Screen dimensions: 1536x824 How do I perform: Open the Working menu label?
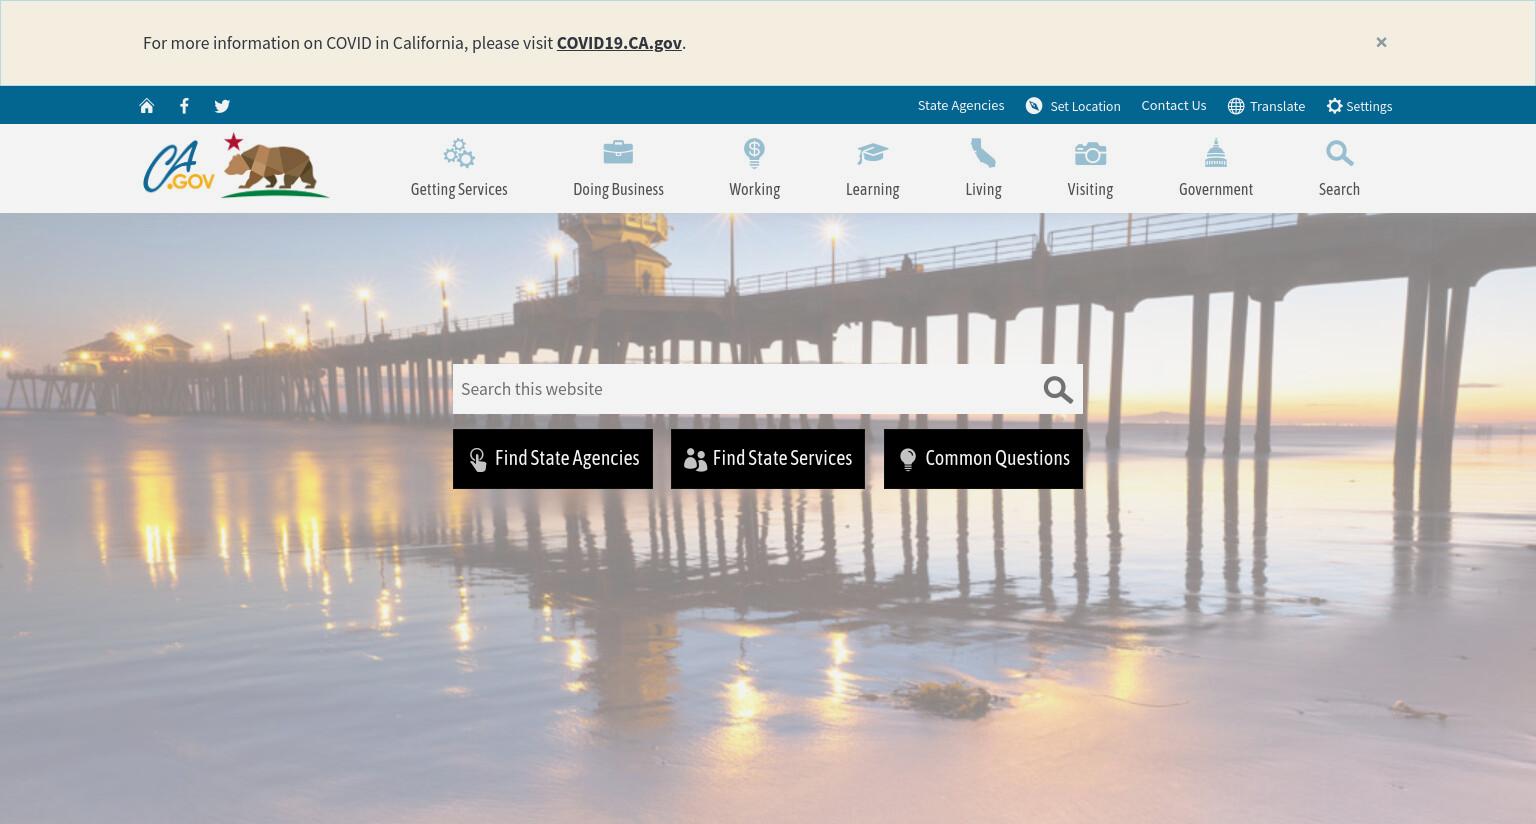click(754, 189)
